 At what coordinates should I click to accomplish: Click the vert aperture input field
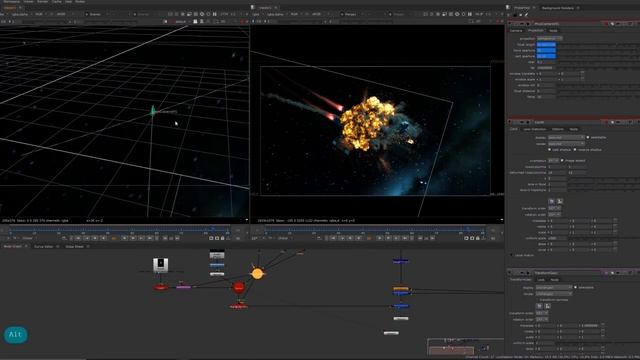click(546, 56)
